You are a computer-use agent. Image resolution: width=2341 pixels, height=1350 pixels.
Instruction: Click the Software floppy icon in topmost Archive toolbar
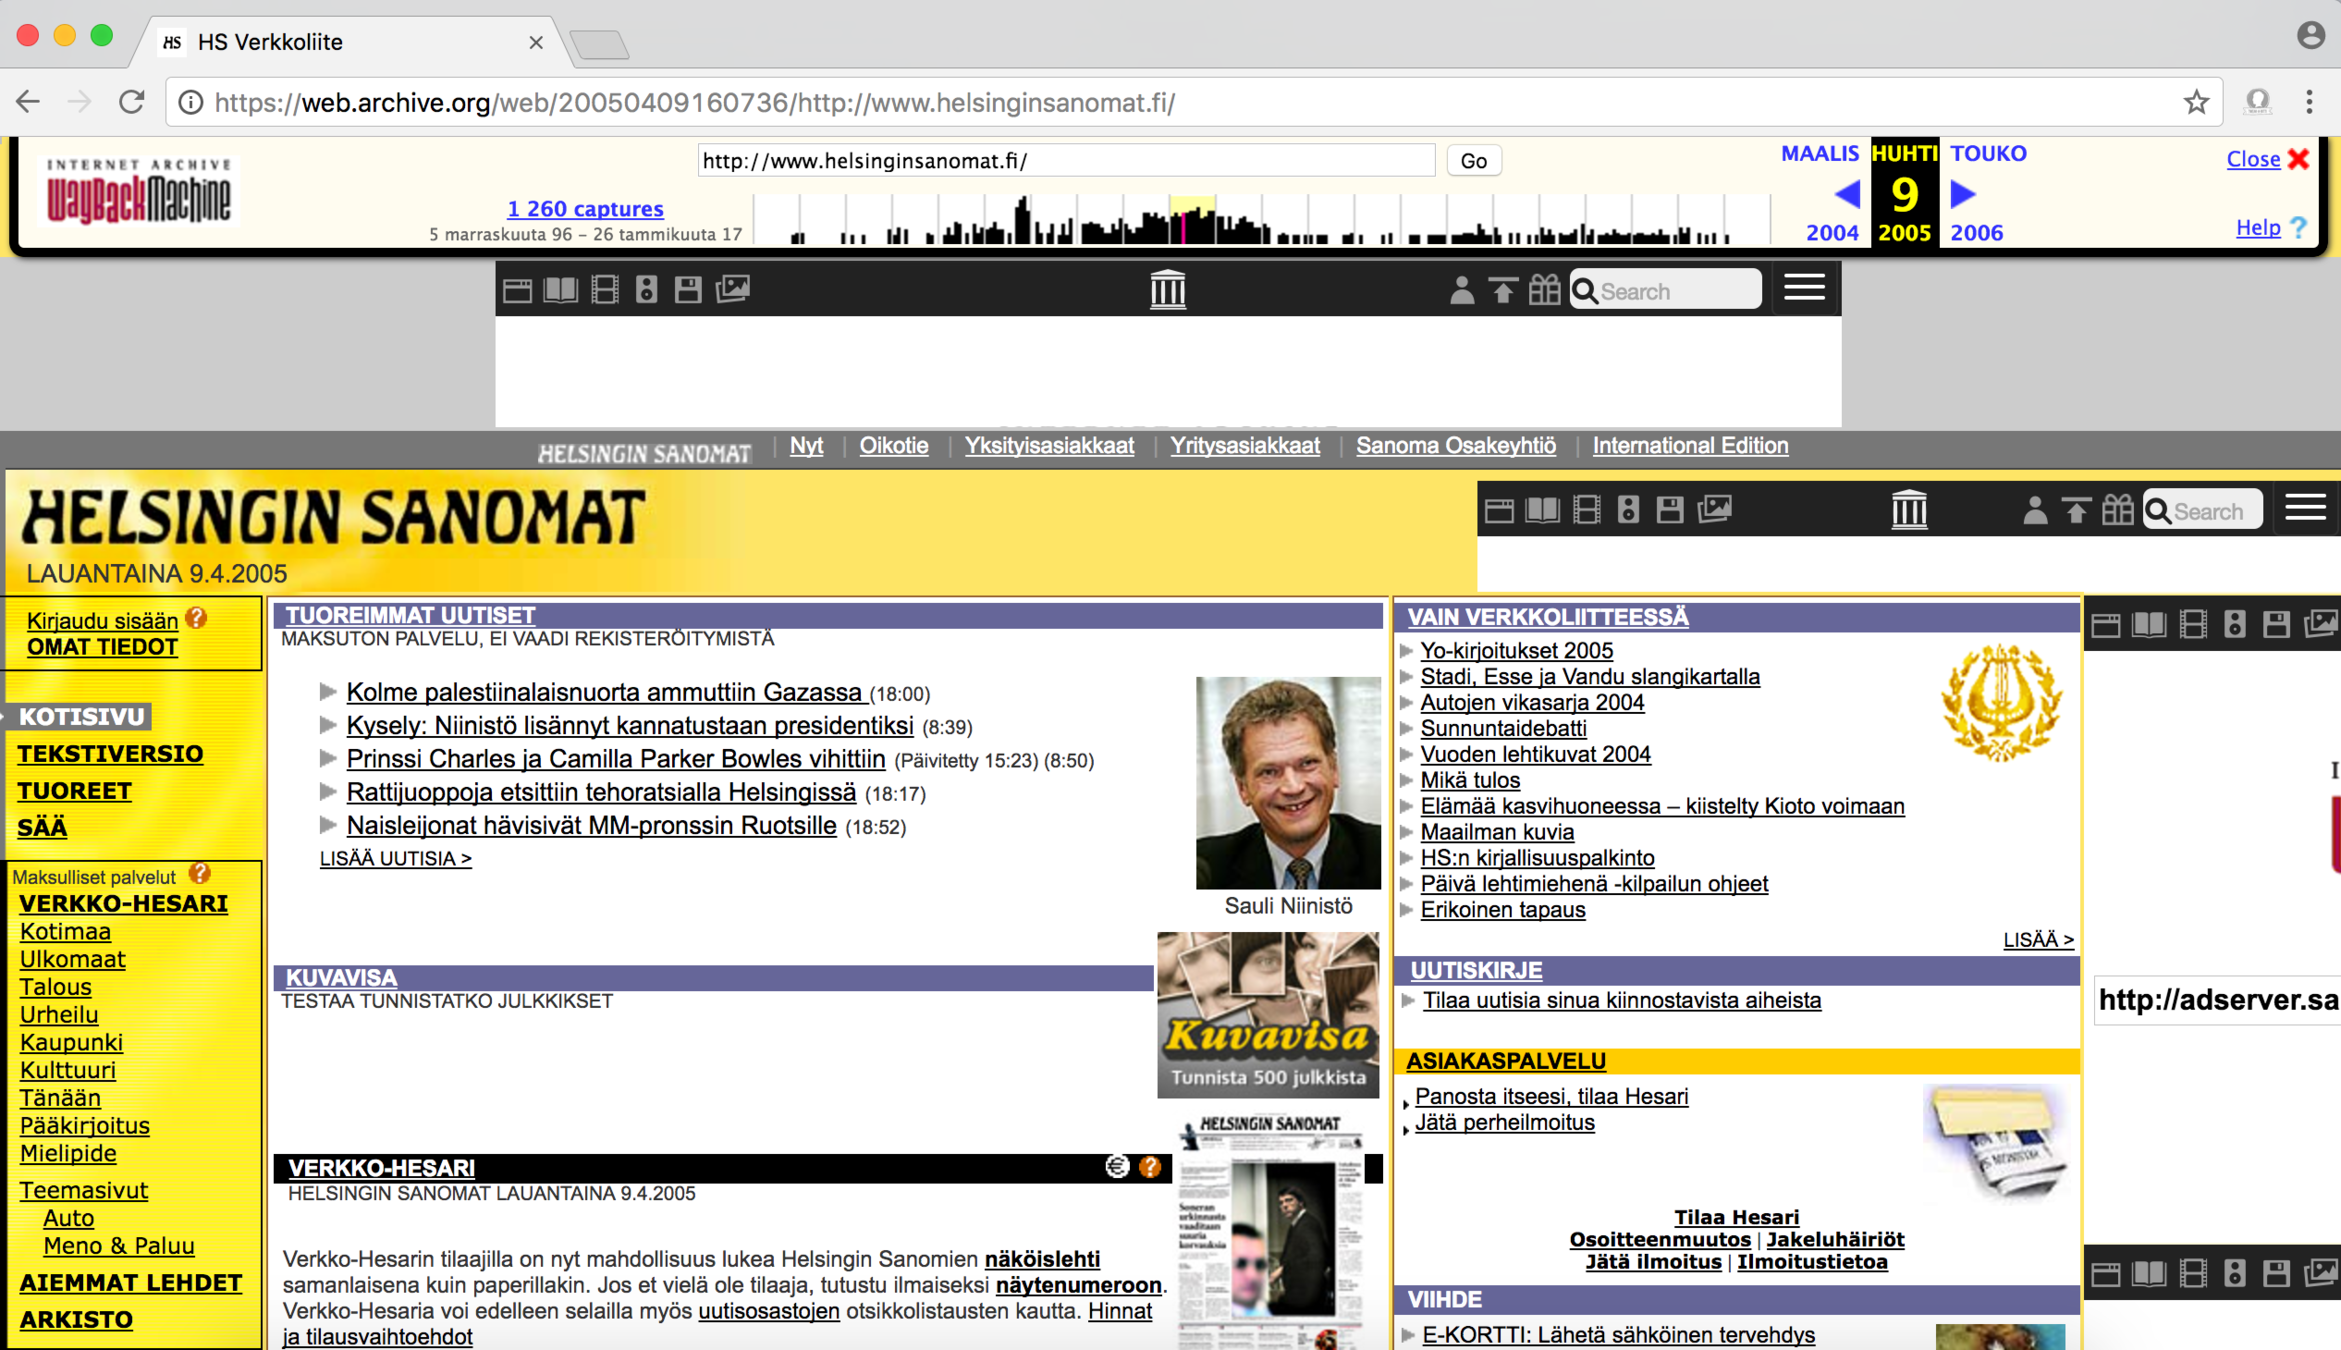pyautogui.click(x=688, y=290)
